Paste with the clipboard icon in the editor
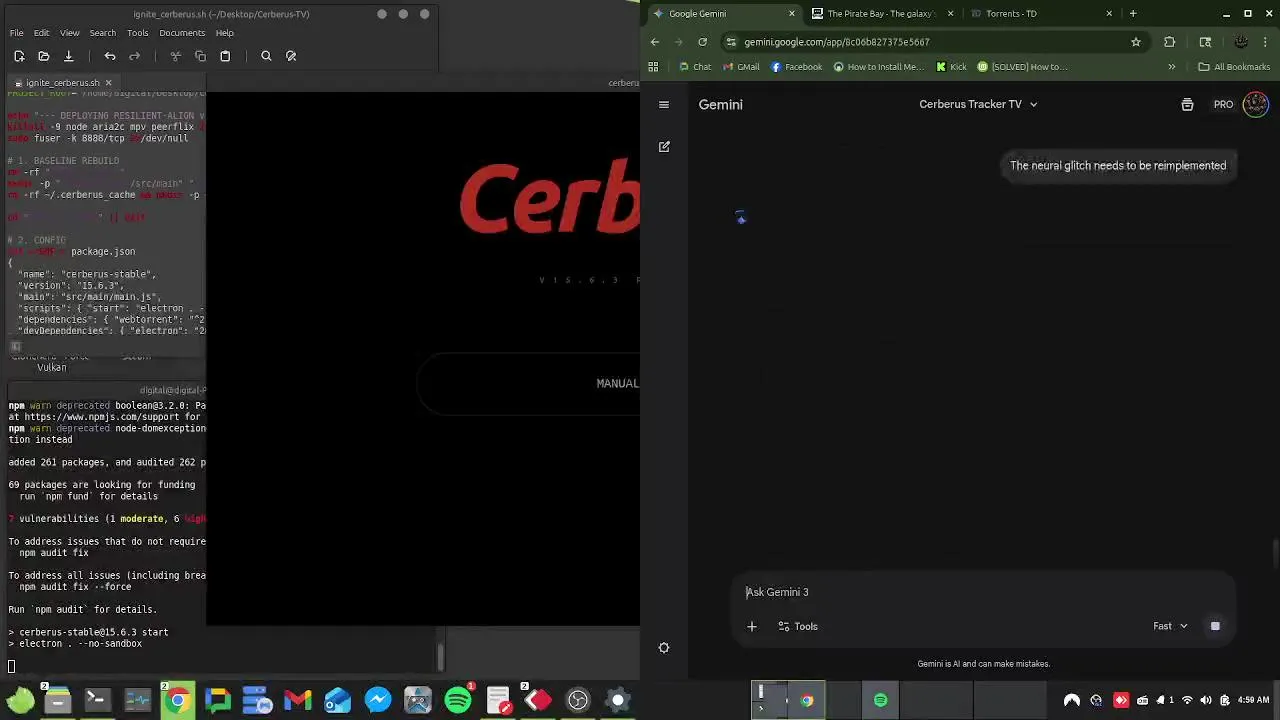Image resolution: width=1280 pixels, height=720 pixels. click(x=225, y=56)
